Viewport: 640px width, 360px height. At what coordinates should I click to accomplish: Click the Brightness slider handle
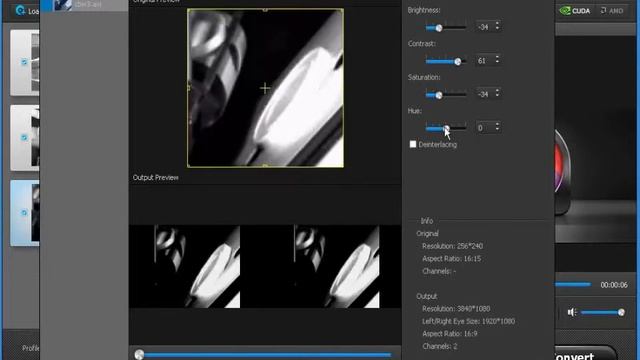point(439,28)
